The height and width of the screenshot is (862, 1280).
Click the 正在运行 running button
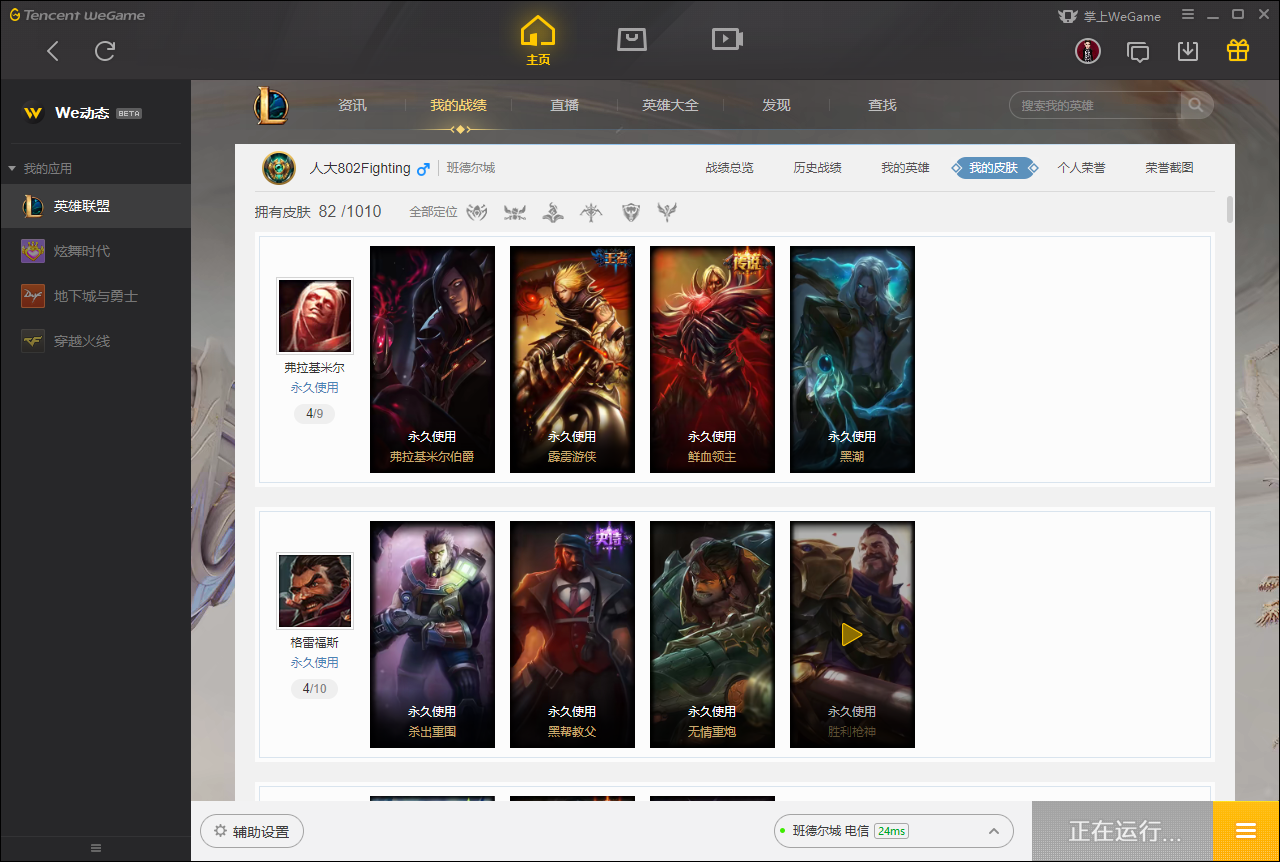pyautogui.click(x=1123, y=831)
